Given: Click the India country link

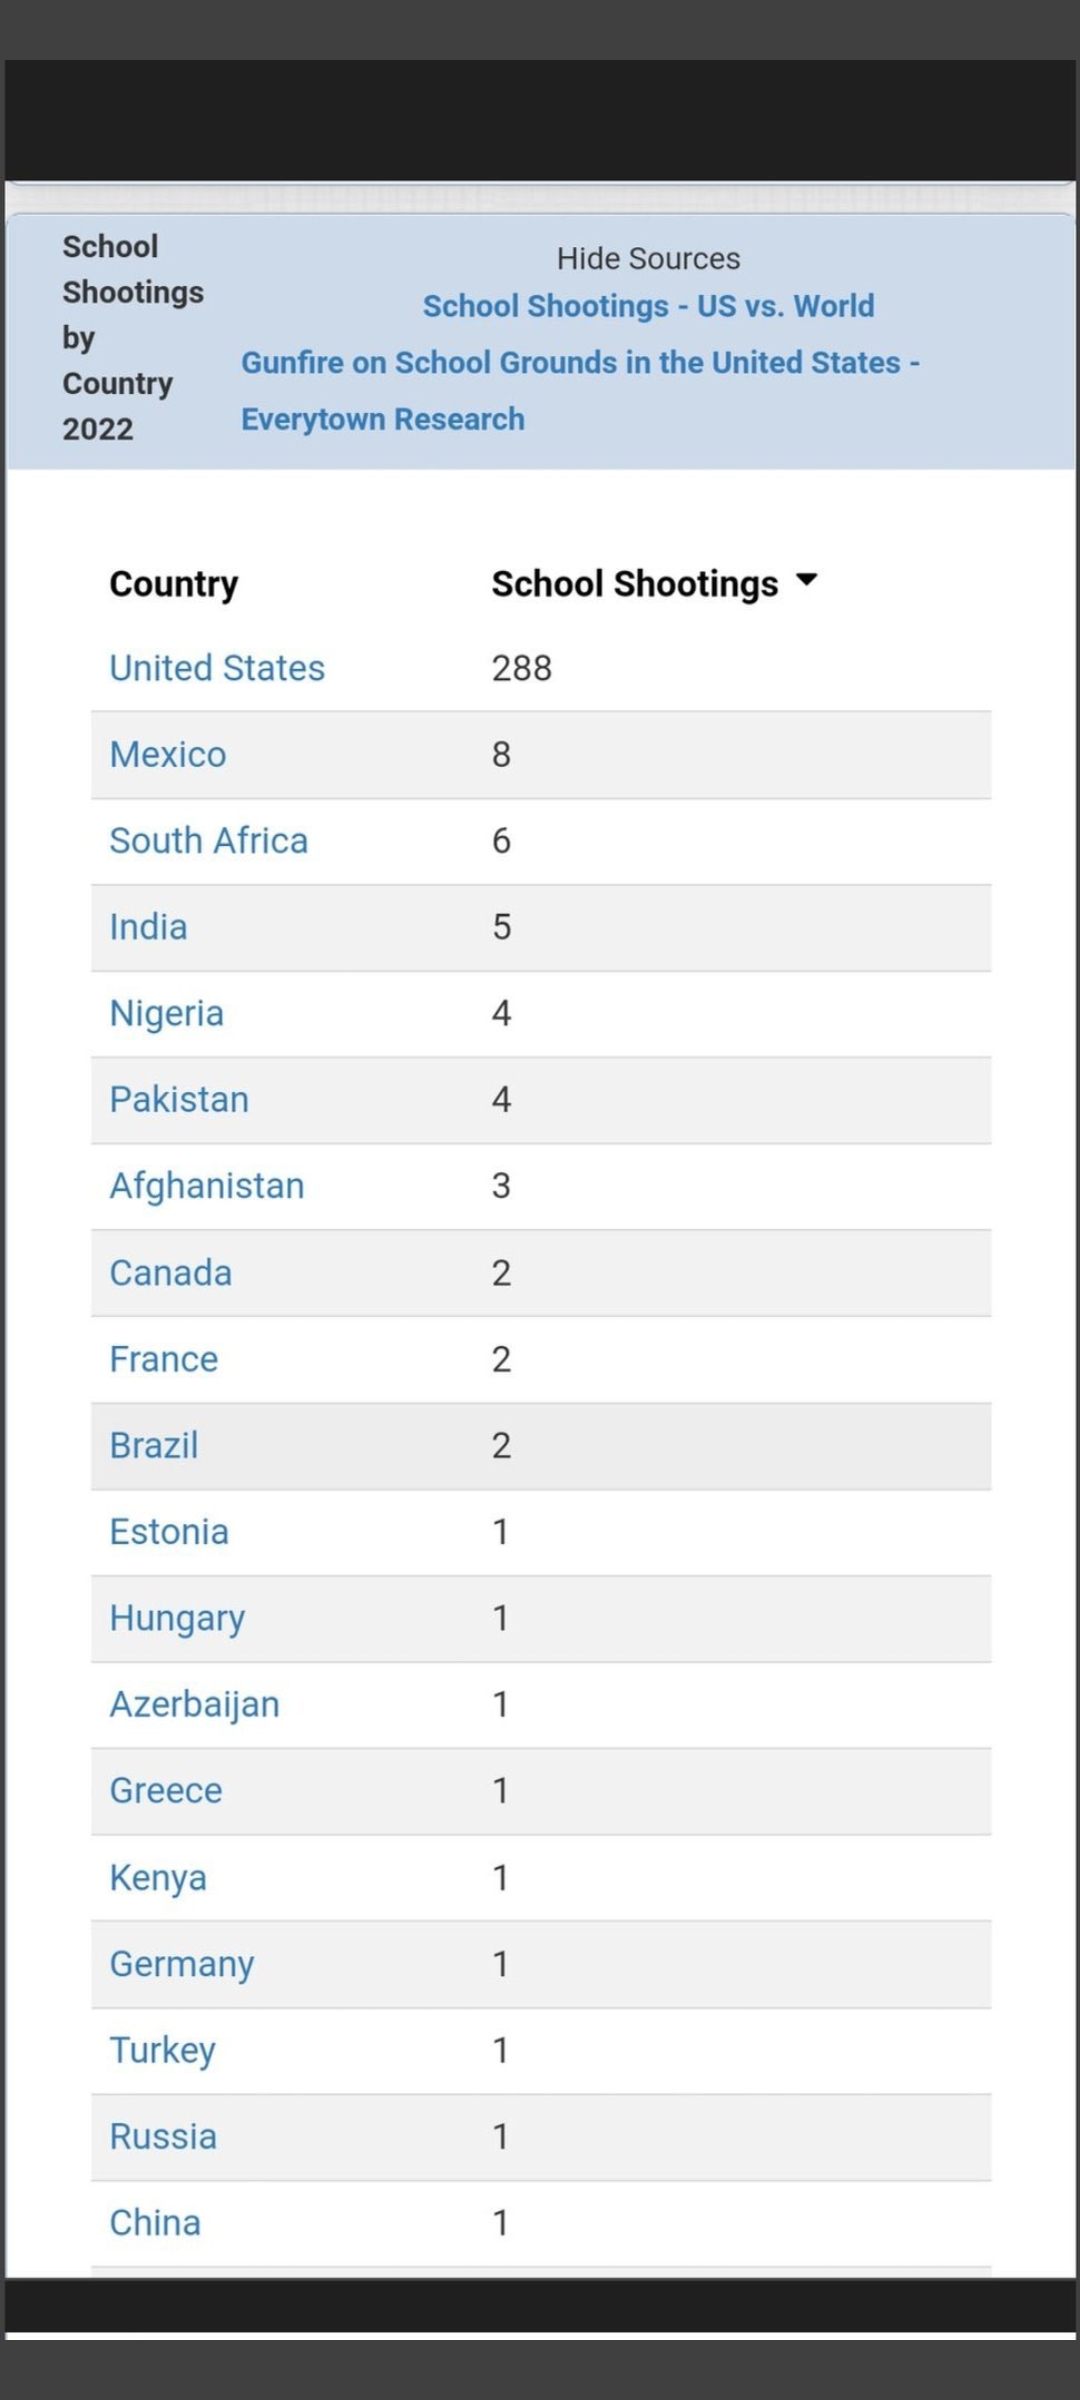Looking at the screenshot, I should coord(148,927).
